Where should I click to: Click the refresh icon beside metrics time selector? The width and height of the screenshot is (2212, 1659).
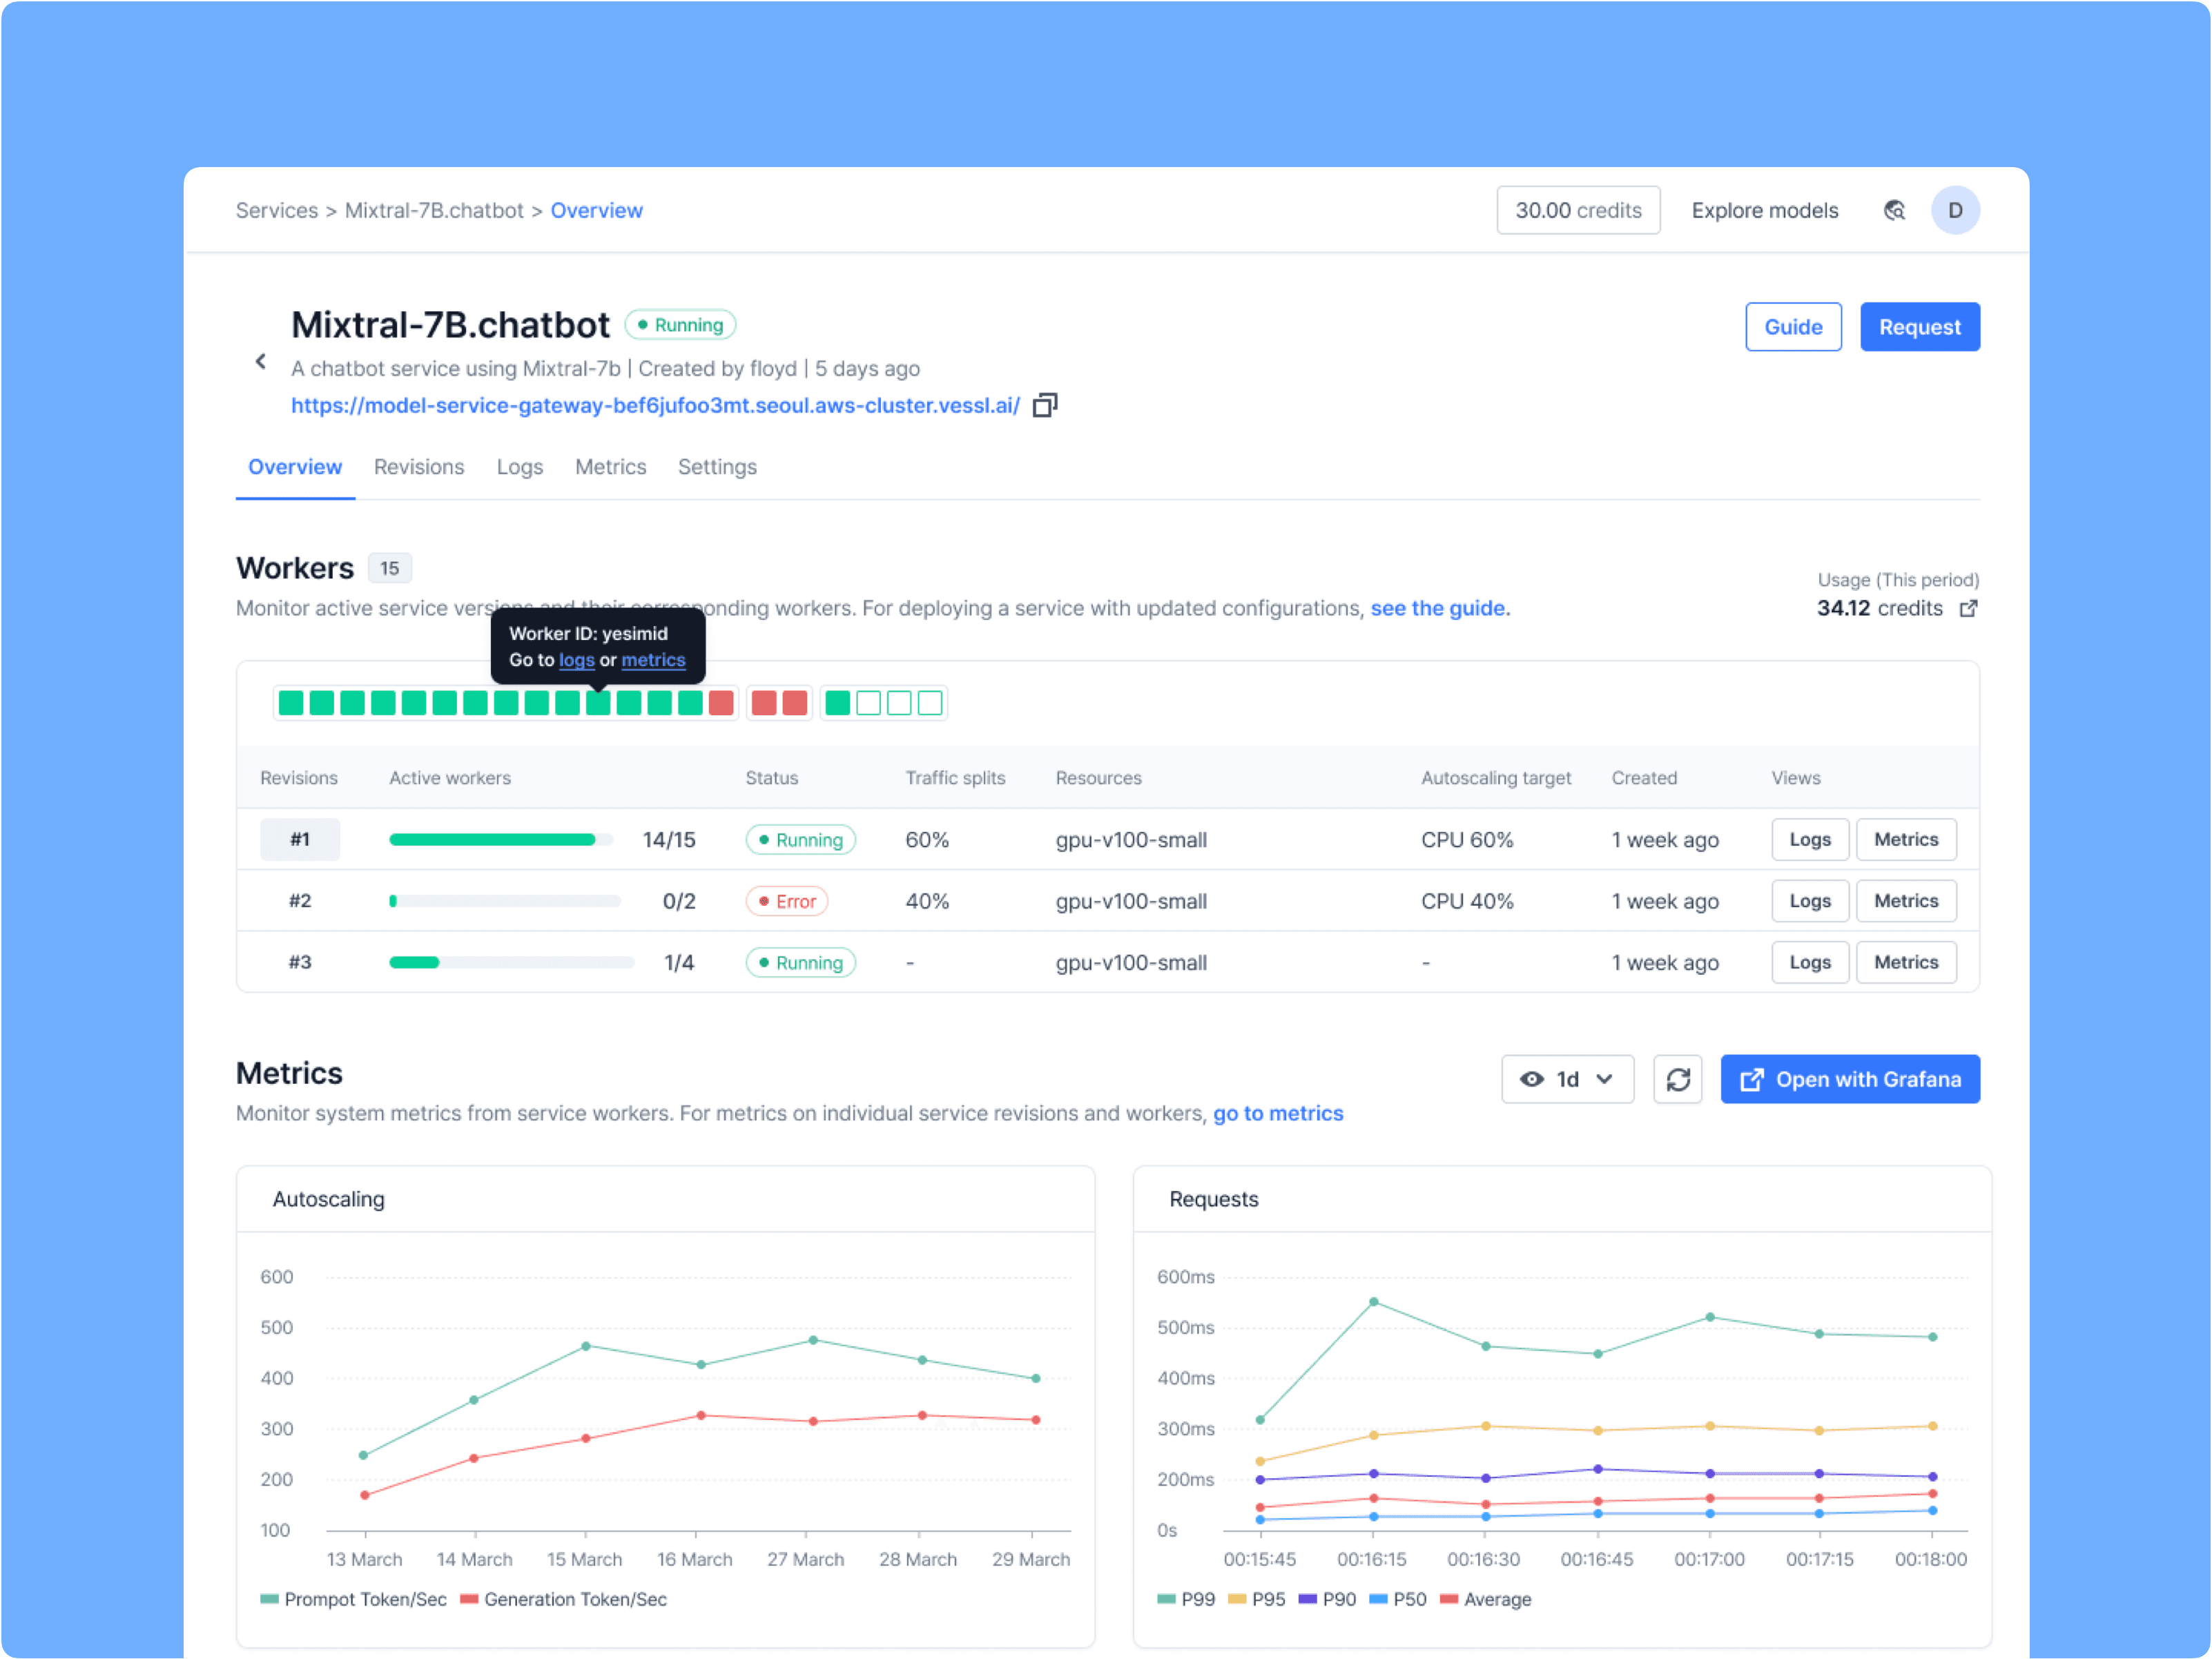click(1678, 1079)
